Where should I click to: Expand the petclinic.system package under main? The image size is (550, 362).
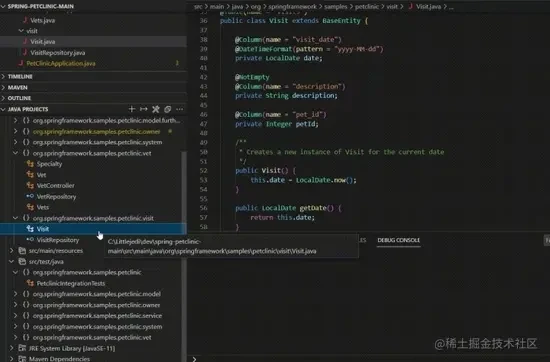point(15,142)
